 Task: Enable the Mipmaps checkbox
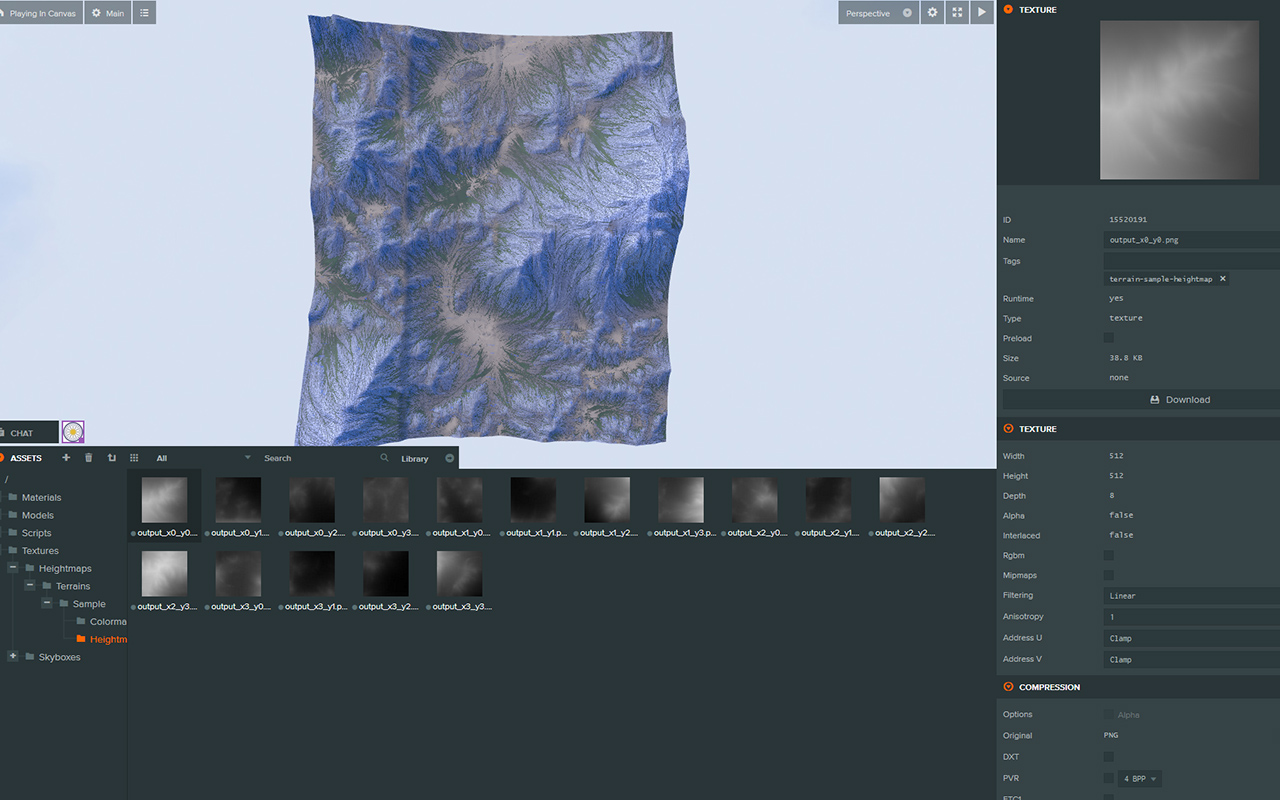(x=1108, y=575)
